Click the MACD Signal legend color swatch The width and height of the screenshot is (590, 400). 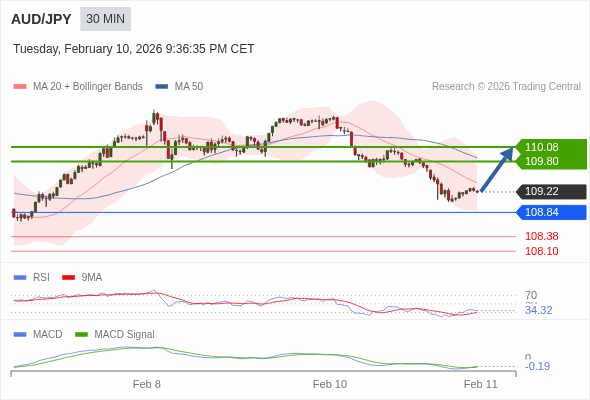point(81,335)
